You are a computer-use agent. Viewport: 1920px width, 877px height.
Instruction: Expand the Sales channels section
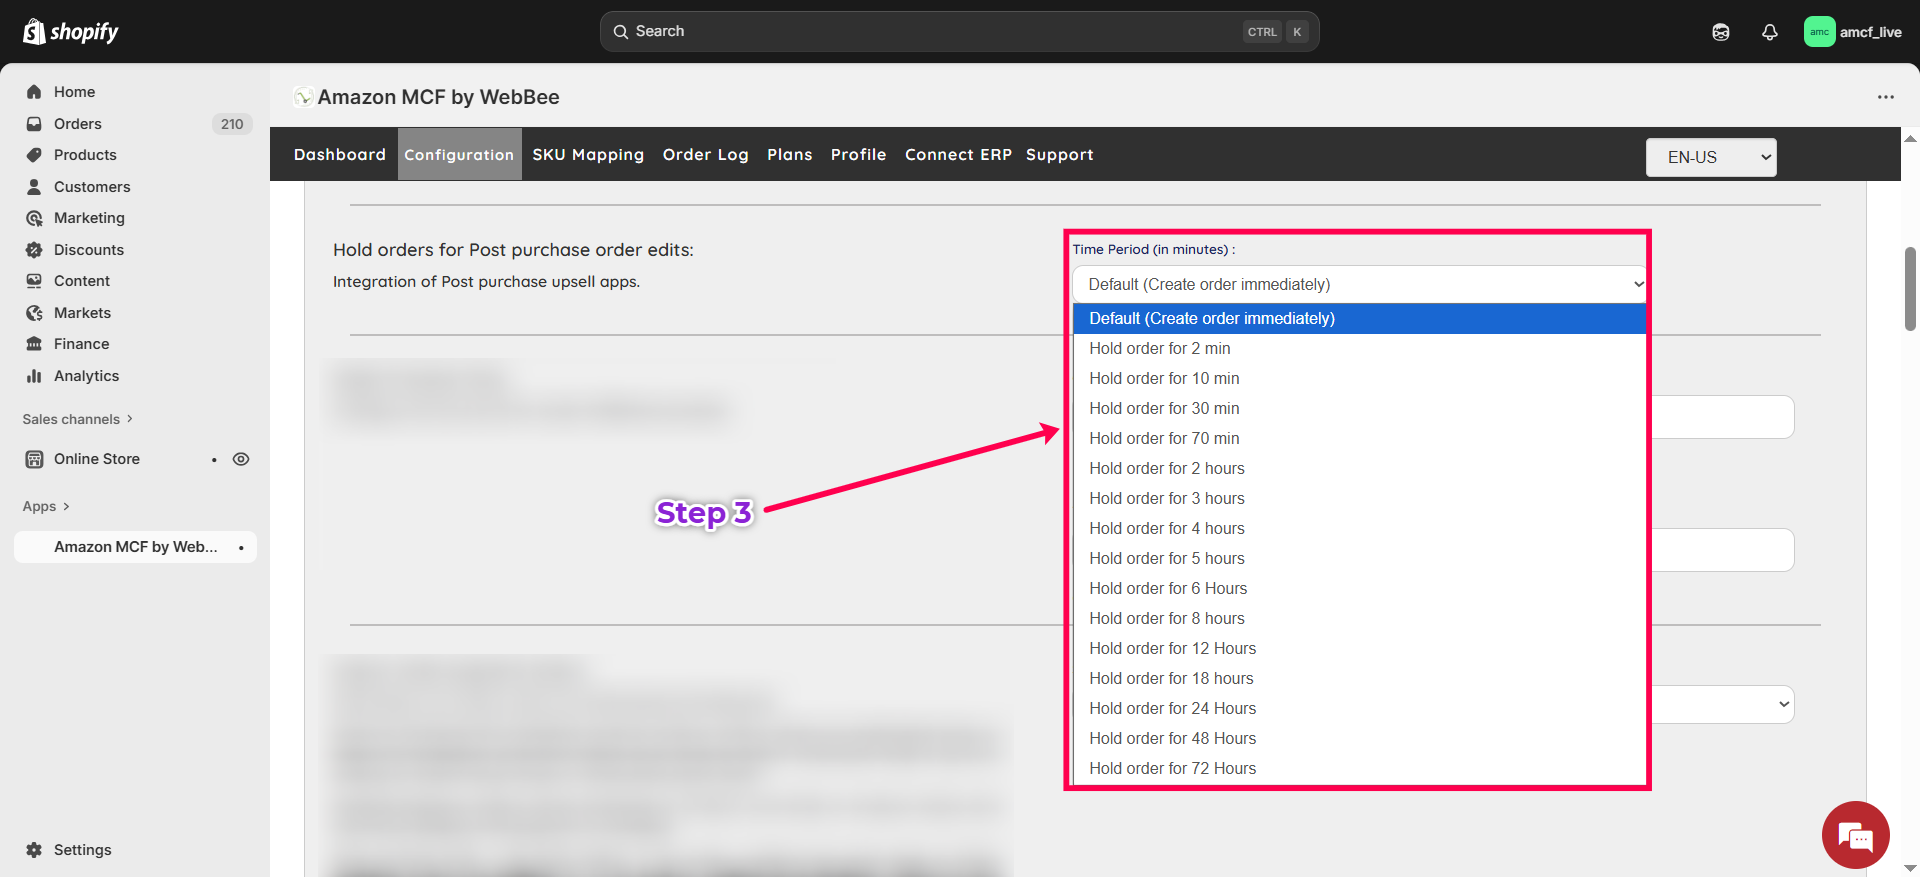(77, 419)
